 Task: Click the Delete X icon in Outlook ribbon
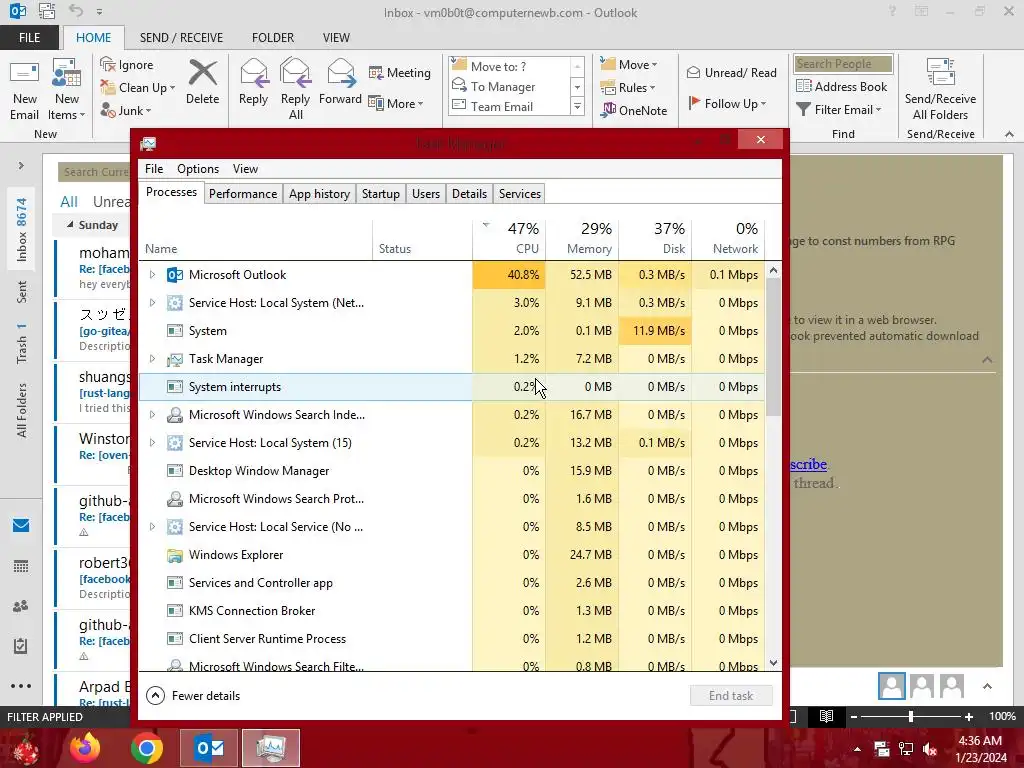click(202, 73)
